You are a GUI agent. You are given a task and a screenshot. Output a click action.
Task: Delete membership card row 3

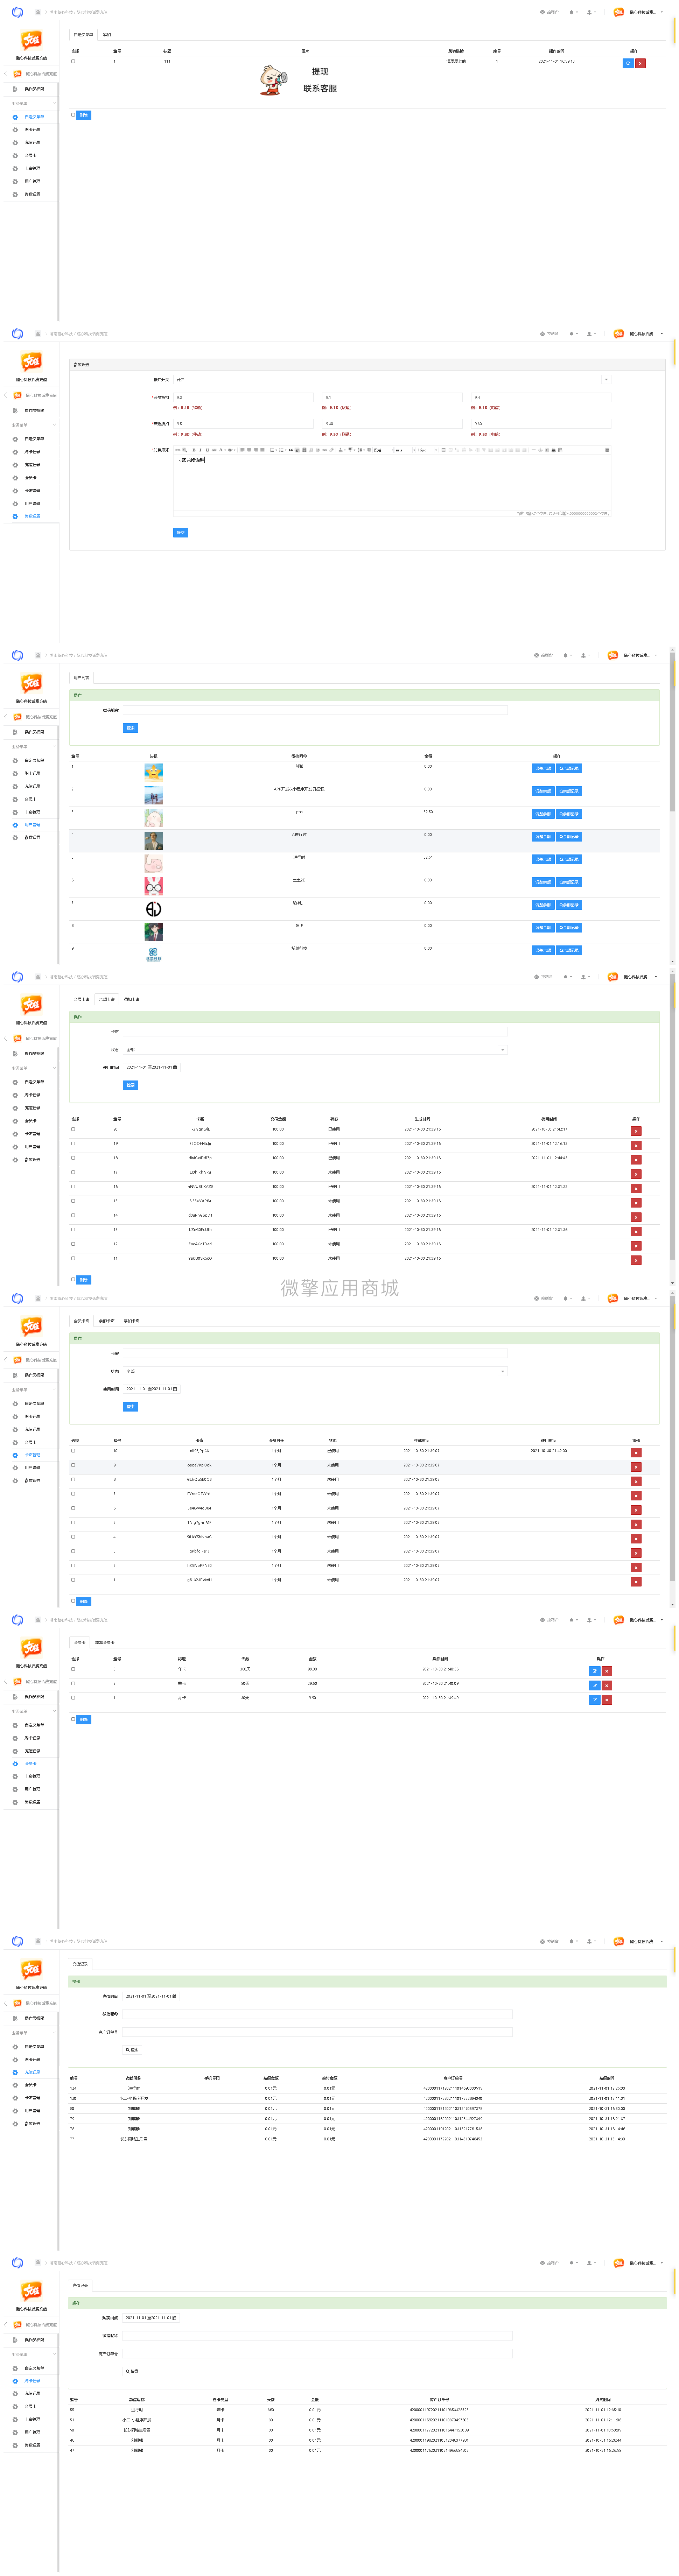click(x=607, y=1671)
